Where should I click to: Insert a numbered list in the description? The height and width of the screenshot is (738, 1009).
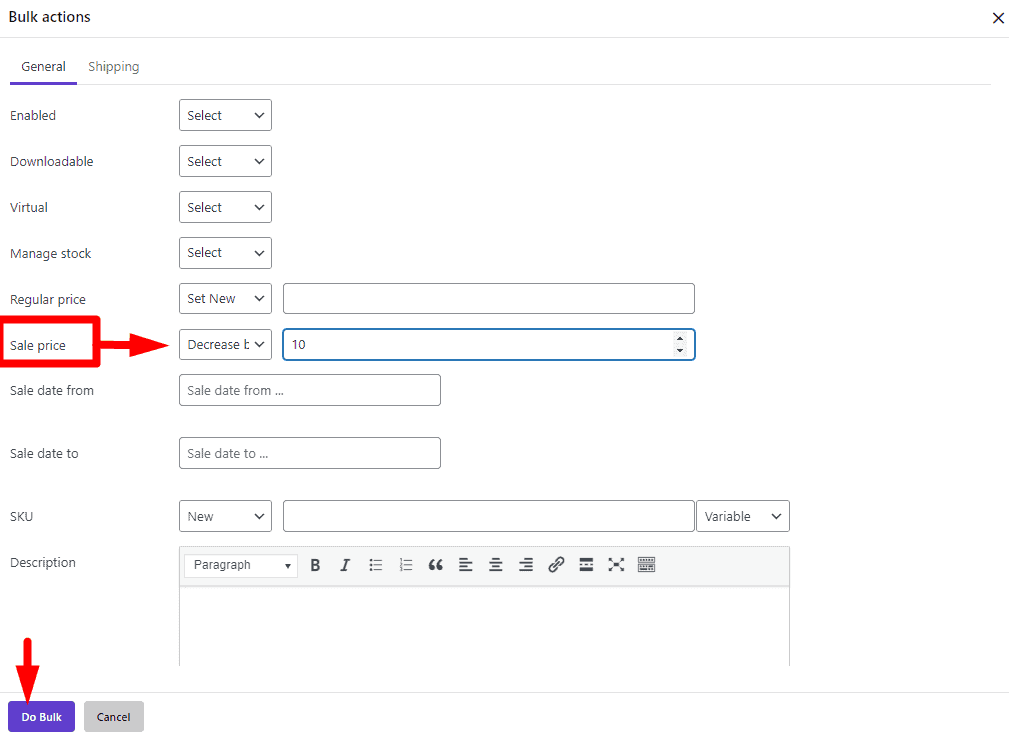(405, 564)
